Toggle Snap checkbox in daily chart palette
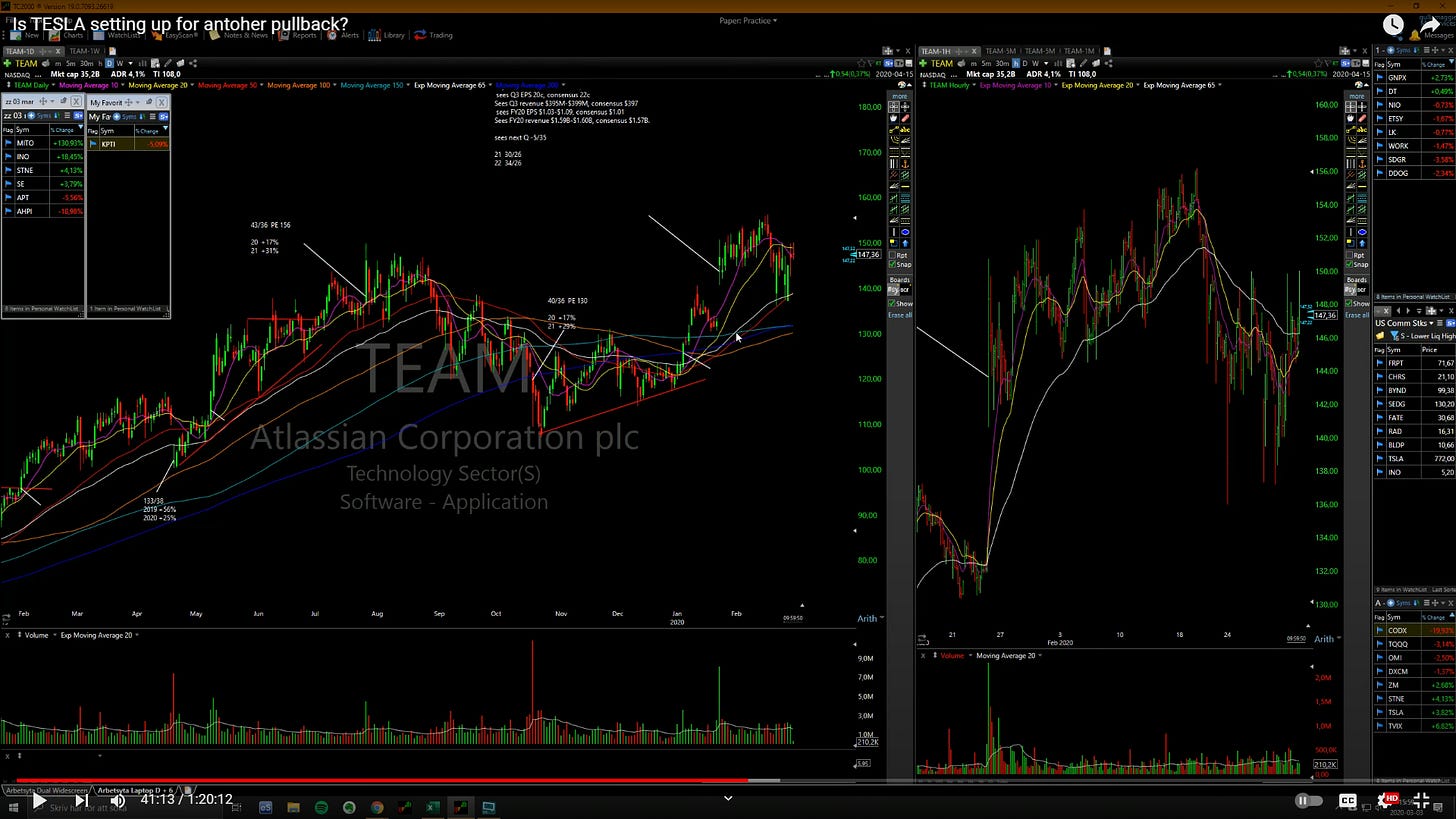Screen dimensions: 1456x819 point(892,264)
